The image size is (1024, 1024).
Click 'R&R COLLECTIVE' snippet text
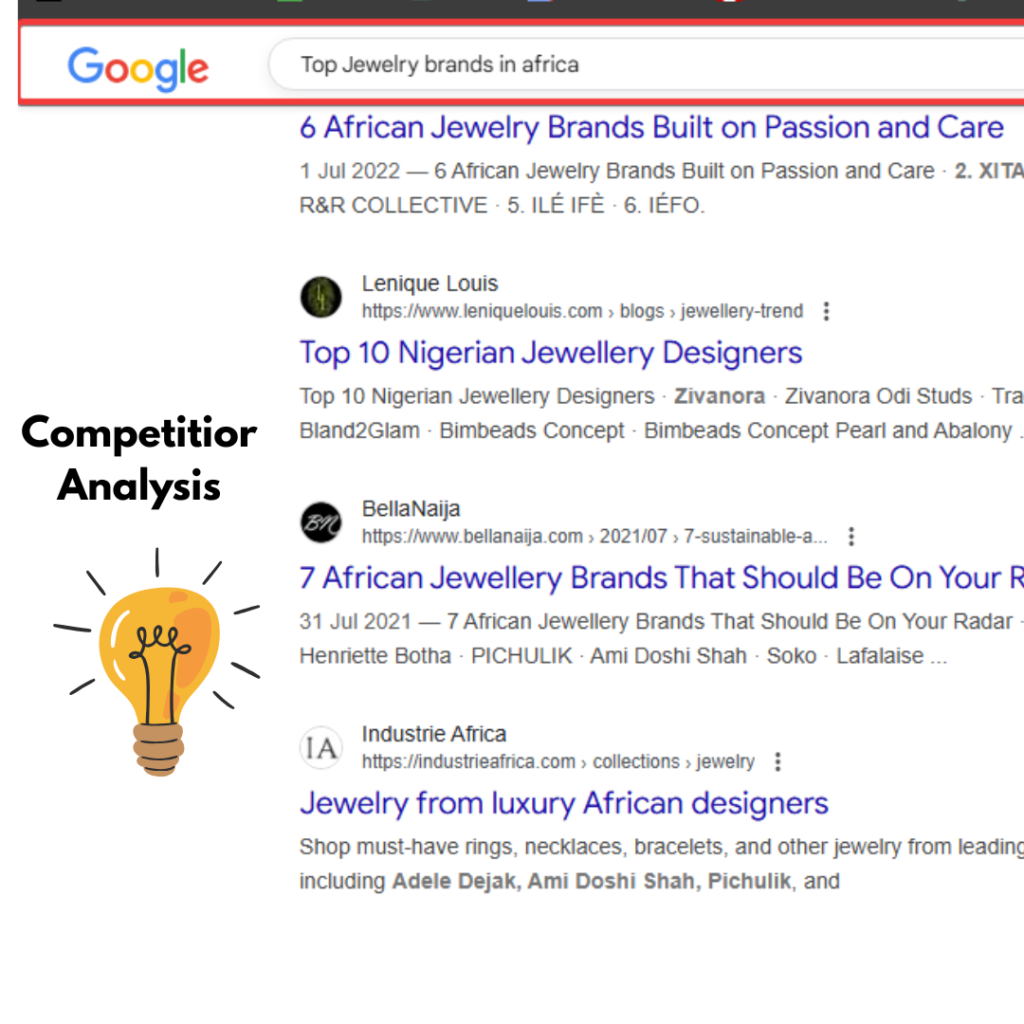coord(393,205)
